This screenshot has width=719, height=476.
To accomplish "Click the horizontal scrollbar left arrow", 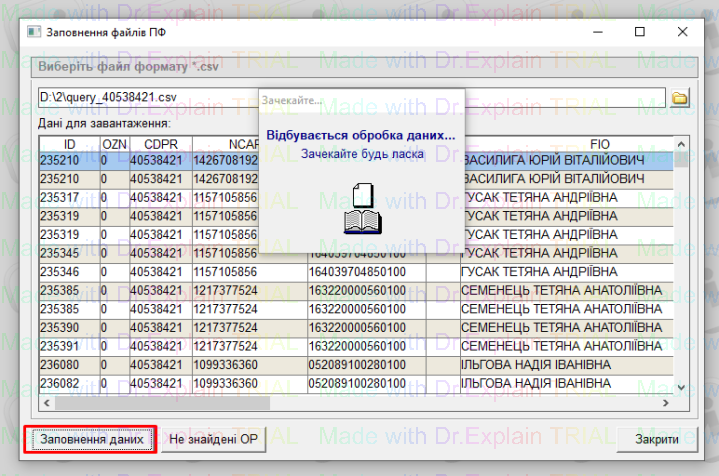I will 46,402.
